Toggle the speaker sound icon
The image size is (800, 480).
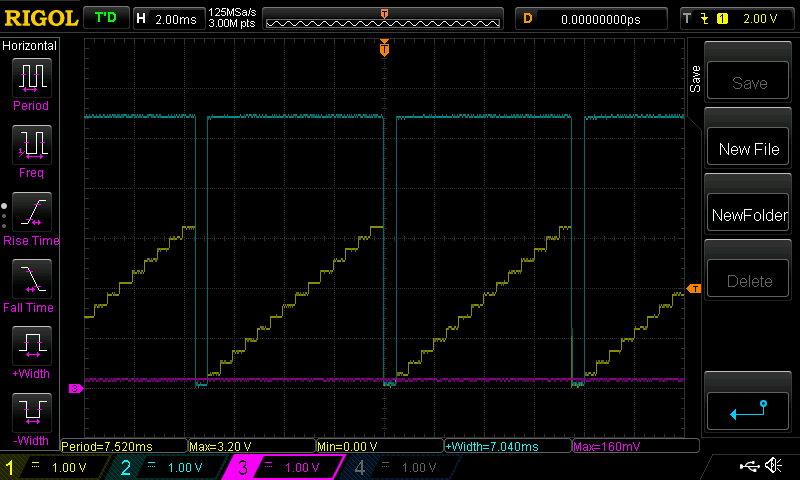point(773,466)
